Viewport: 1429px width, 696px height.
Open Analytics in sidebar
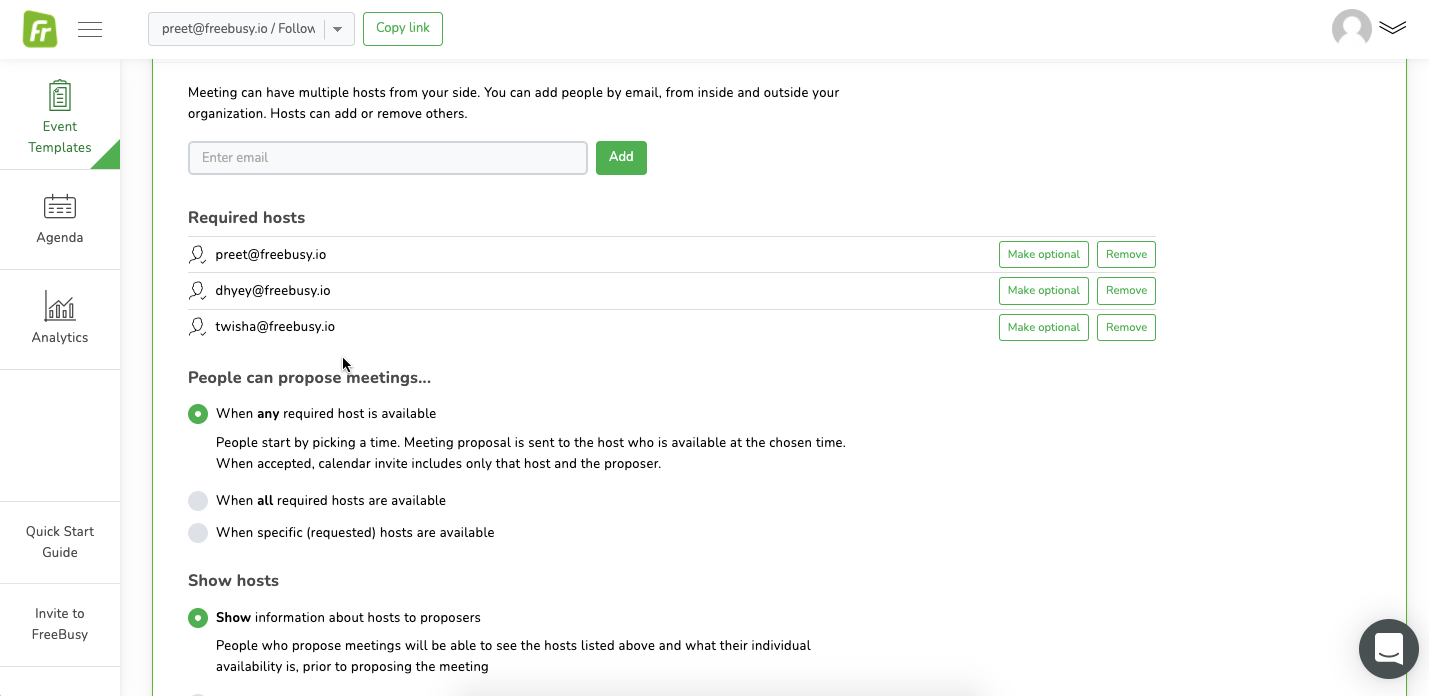point(60,320)
